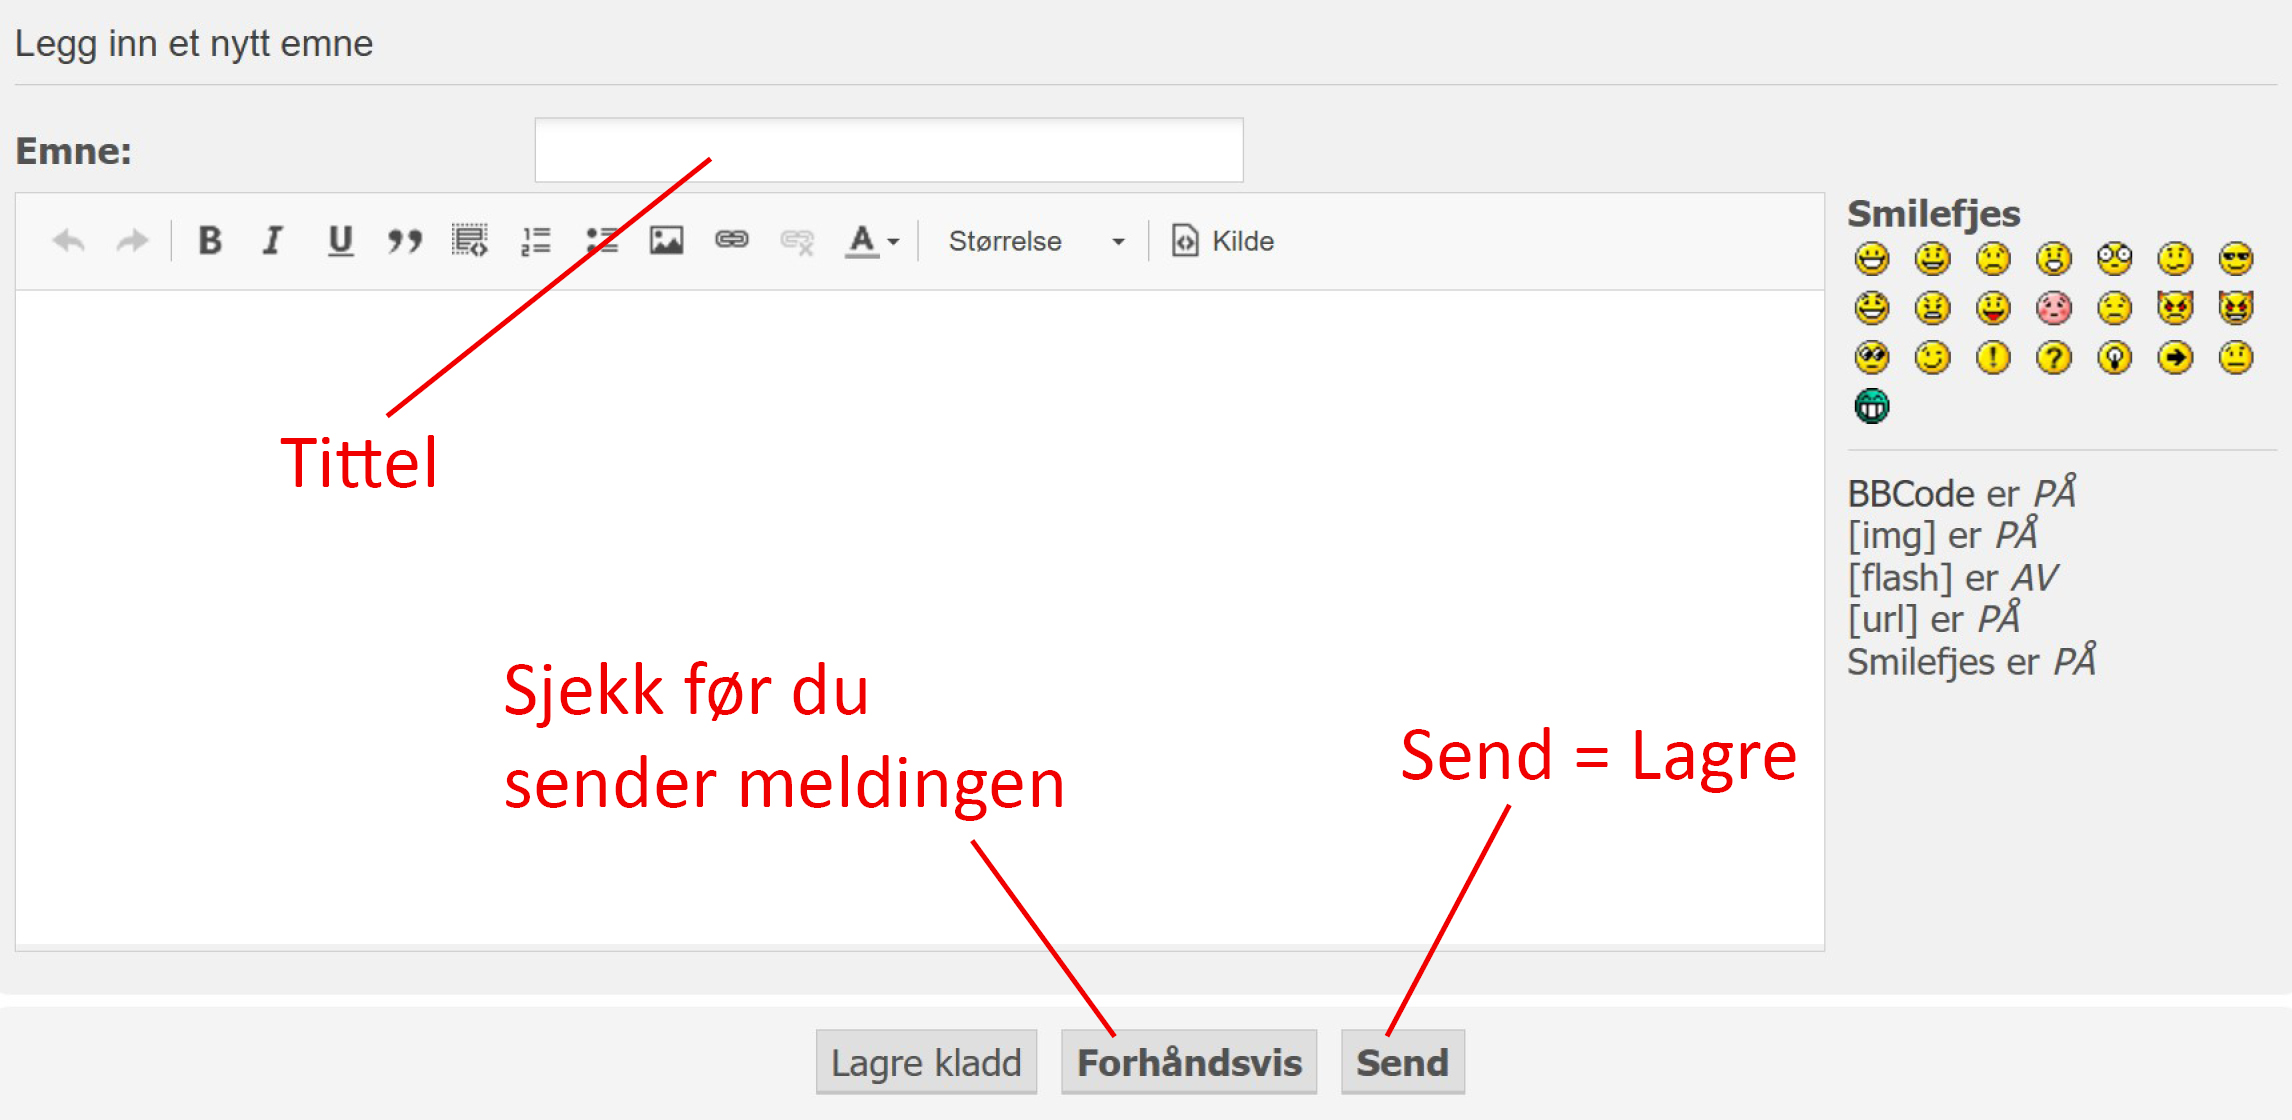The width and height of the screenshot is (2292, 1120).
Task: Click the '[img] er PÅ' status line
Action: coord(1942,535)
